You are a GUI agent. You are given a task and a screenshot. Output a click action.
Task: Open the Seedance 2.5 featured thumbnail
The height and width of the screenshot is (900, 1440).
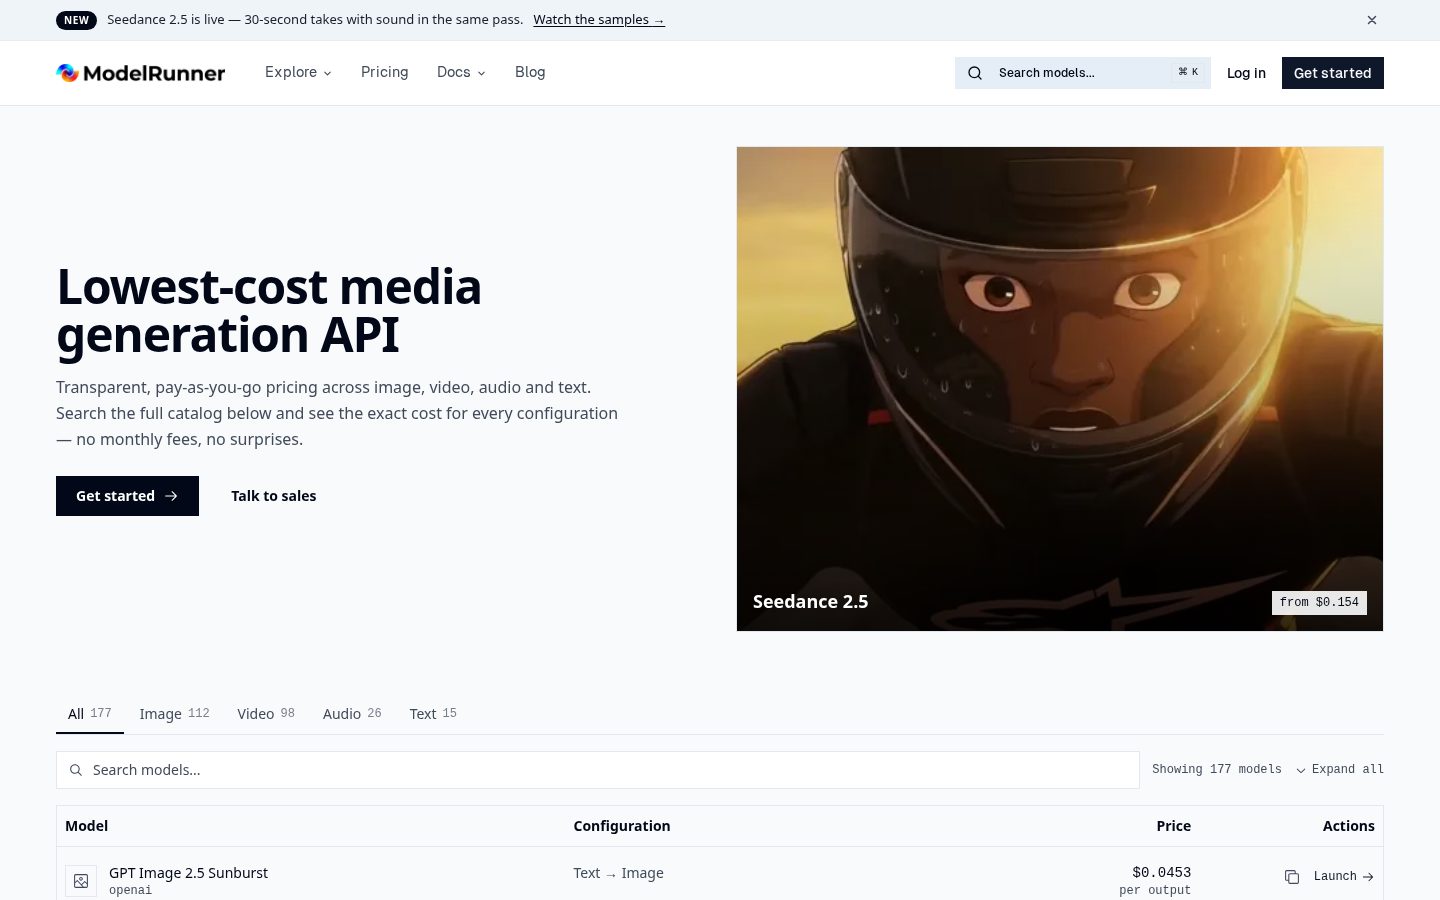click(x=1060, y=389)
